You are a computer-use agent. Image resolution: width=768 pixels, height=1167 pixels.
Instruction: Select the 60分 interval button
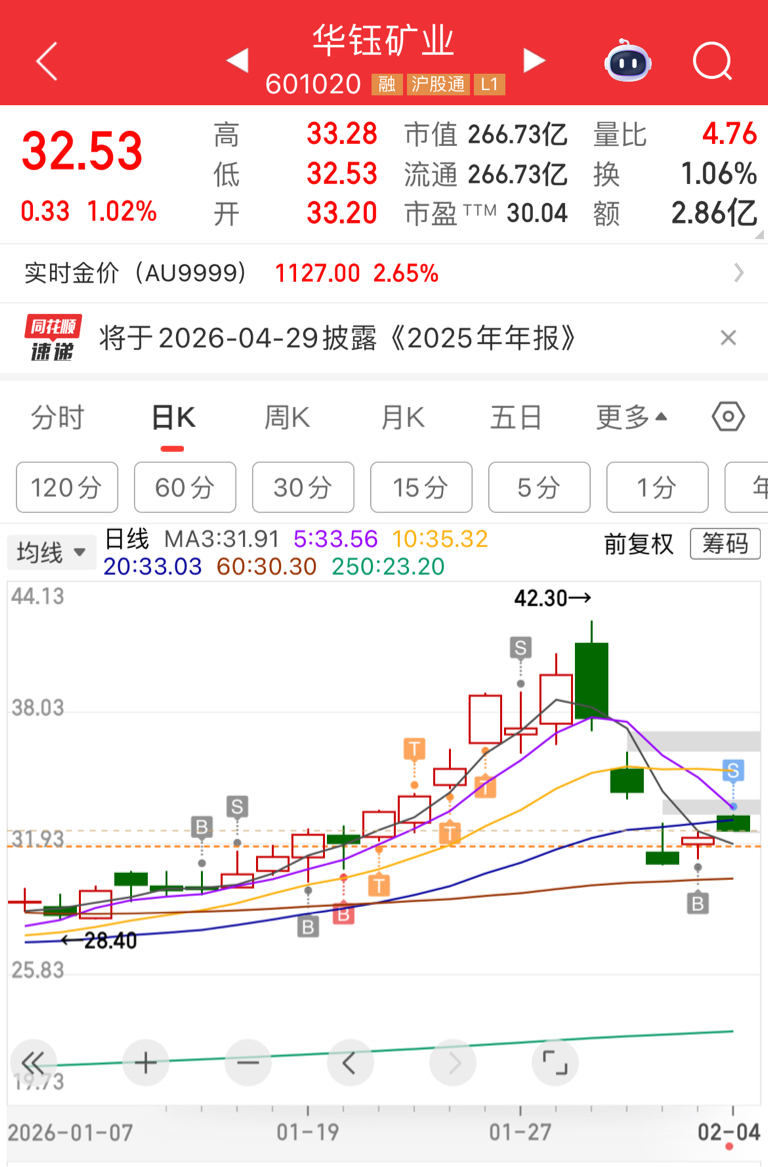click(x=185, y=487)
